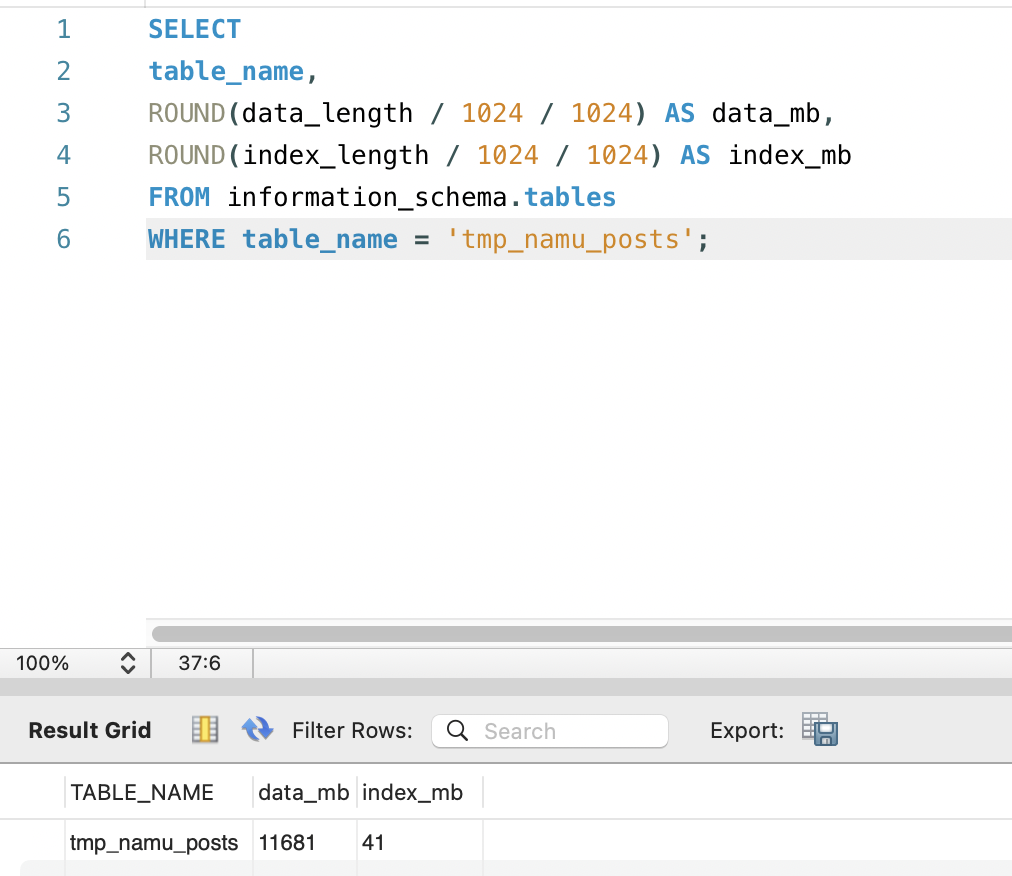Image resolution: width=1012 pixels, height=876 pixels.
Task: Select the tmp_namu_posts result cell
Action: tap(154, 843)
